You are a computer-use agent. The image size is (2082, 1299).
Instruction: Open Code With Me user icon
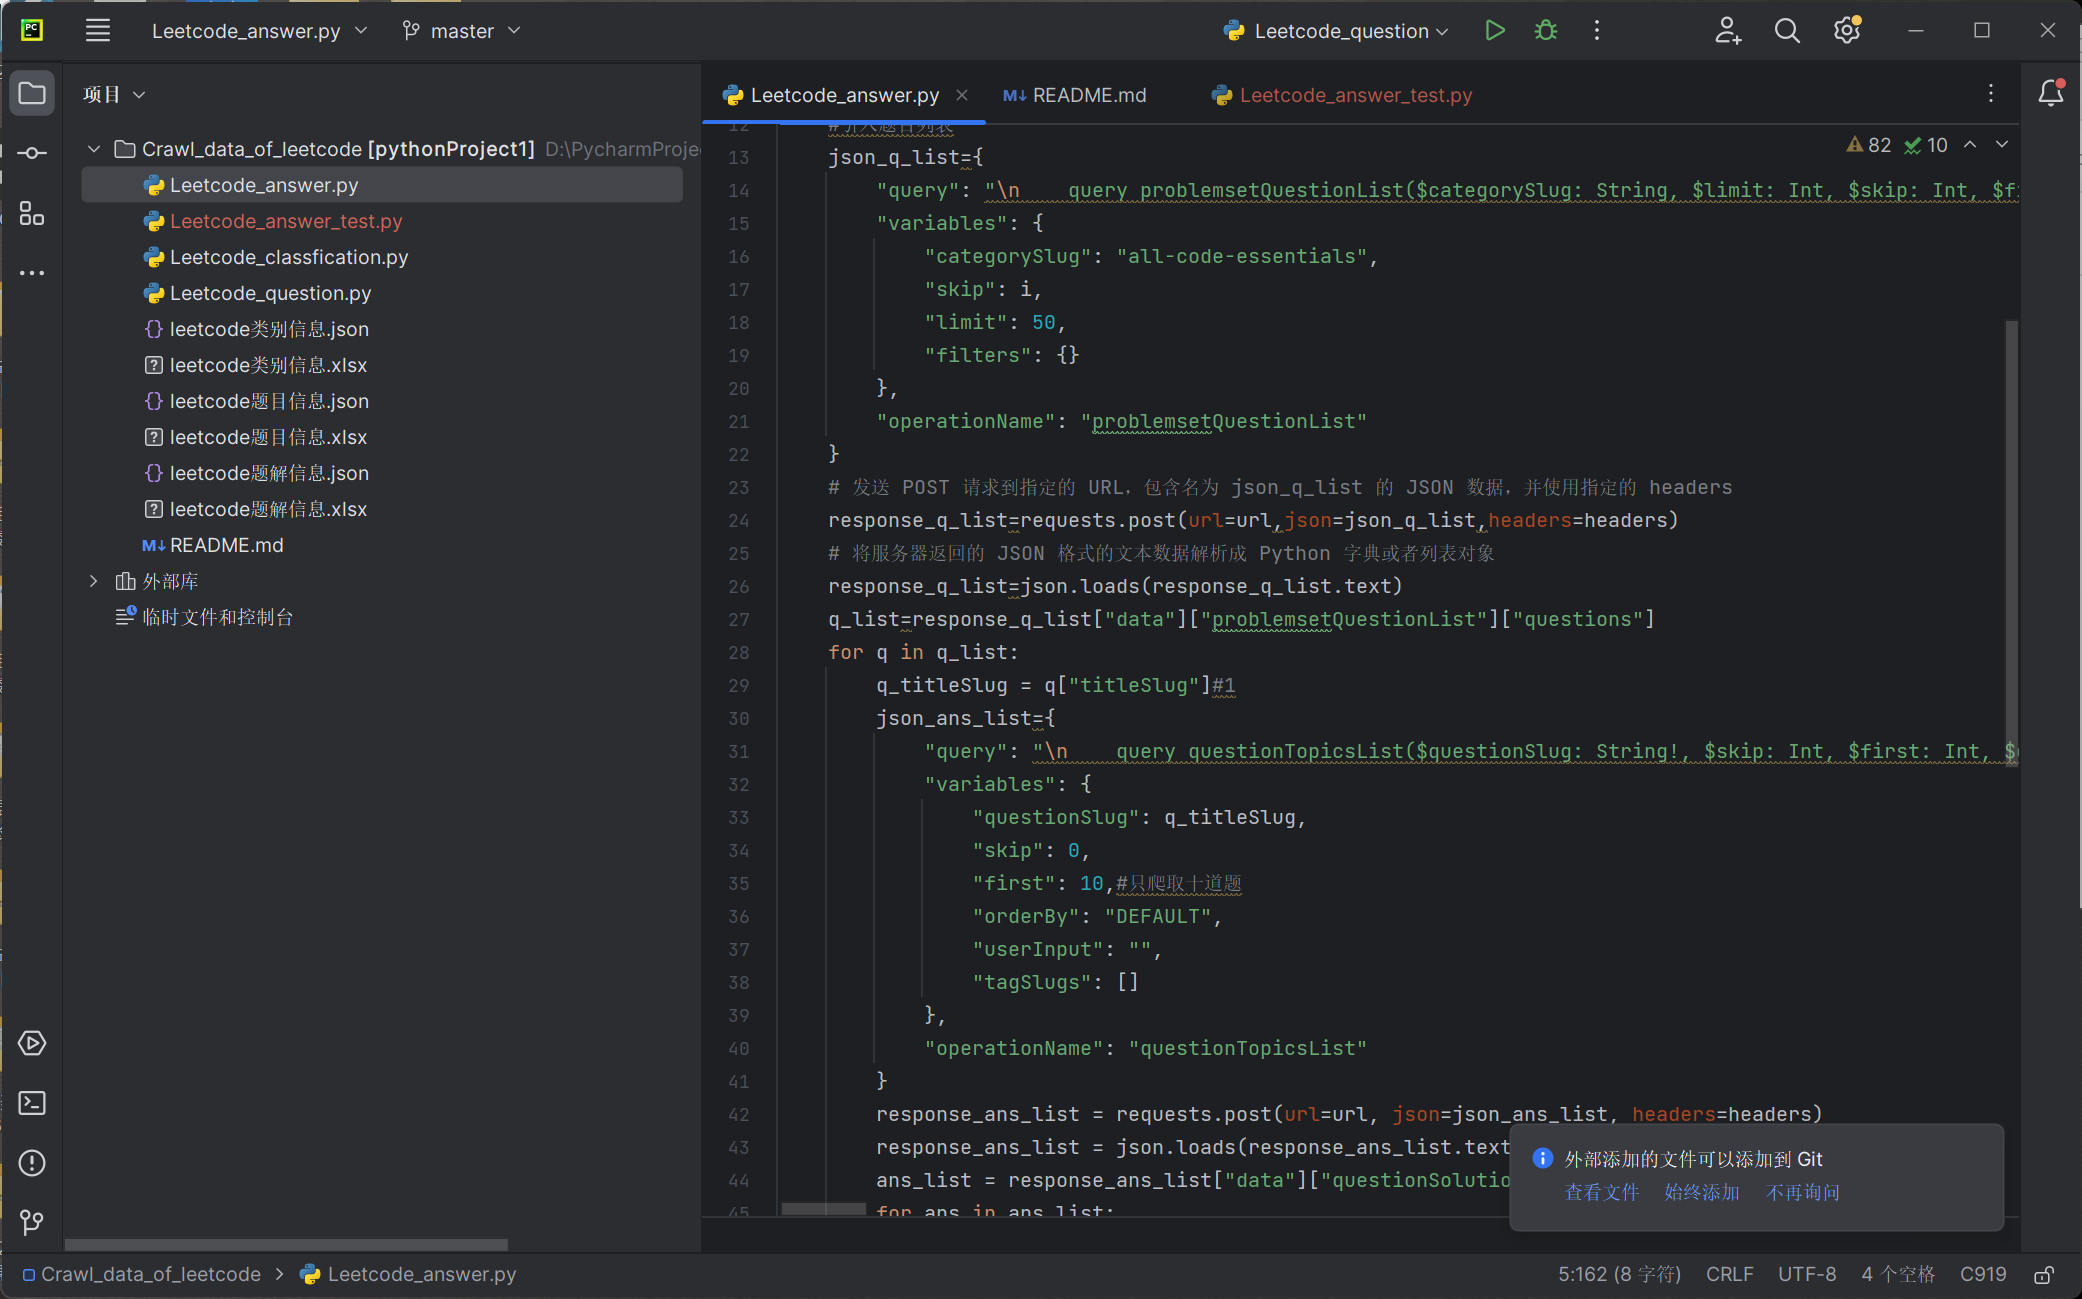(x=1728, y=31)
